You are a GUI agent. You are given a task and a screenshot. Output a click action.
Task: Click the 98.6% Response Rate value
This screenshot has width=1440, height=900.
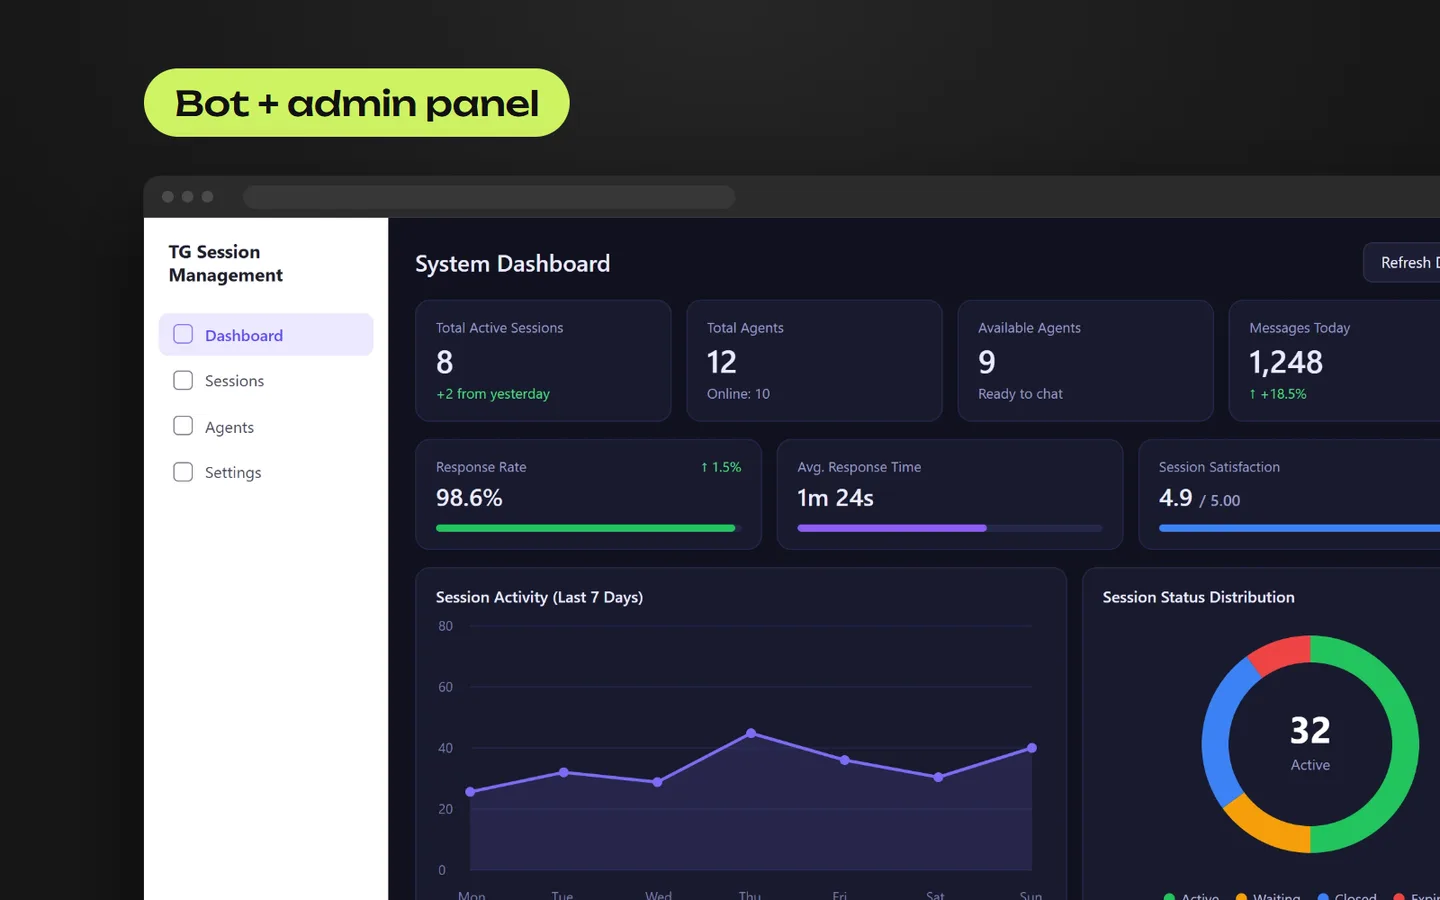(x=469, y=498)
